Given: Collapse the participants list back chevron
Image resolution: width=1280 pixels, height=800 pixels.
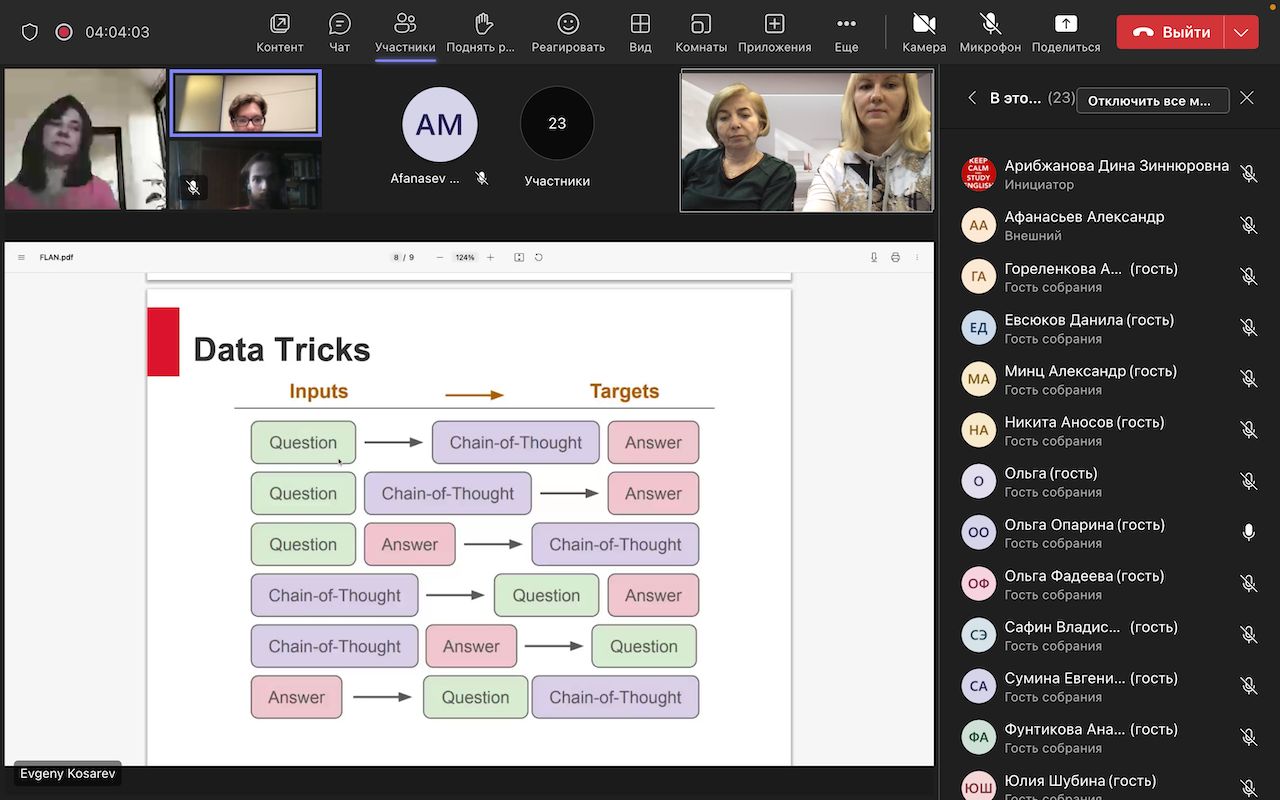Looking at the screenshot, I should click(972, 98).
